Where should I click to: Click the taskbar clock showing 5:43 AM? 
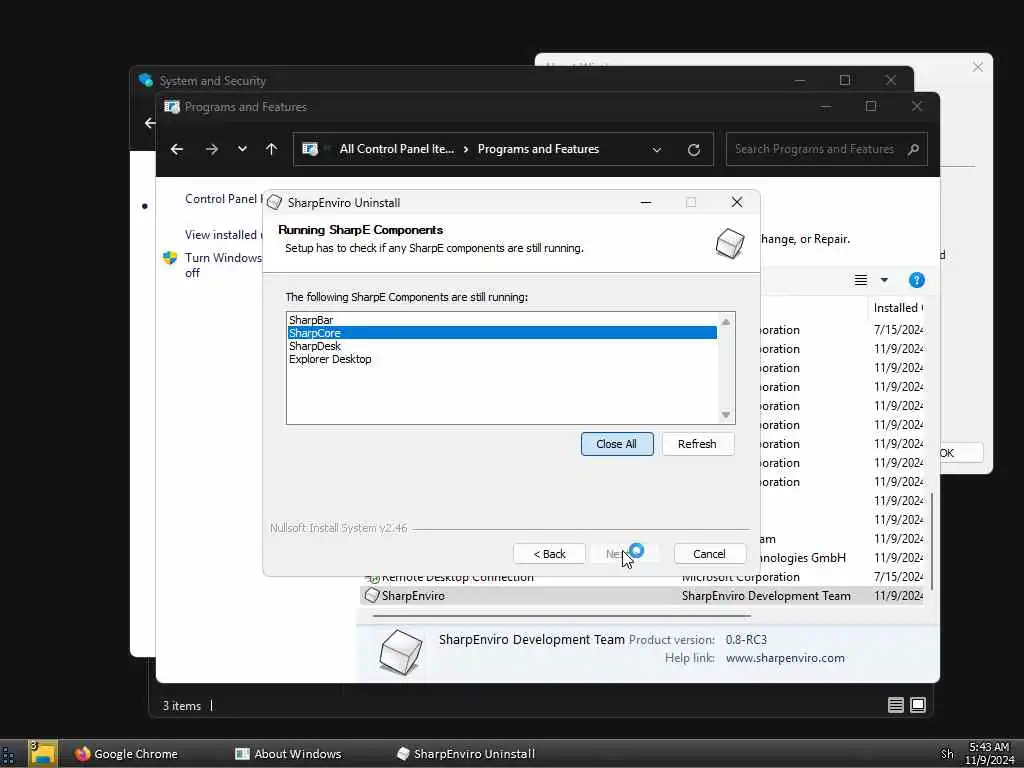[x=989, y=754]
